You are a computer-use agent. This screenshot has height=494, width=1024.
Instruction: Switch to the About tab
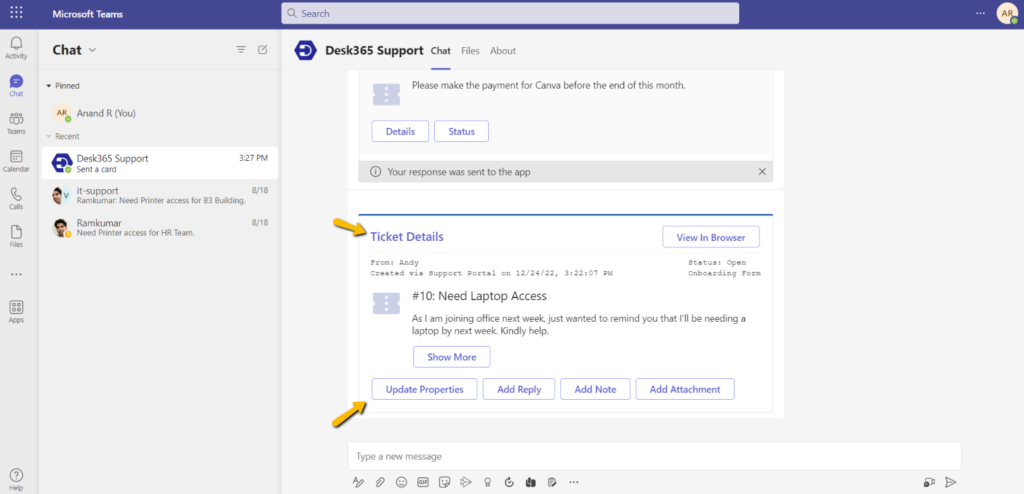click(x=503, y=50)
